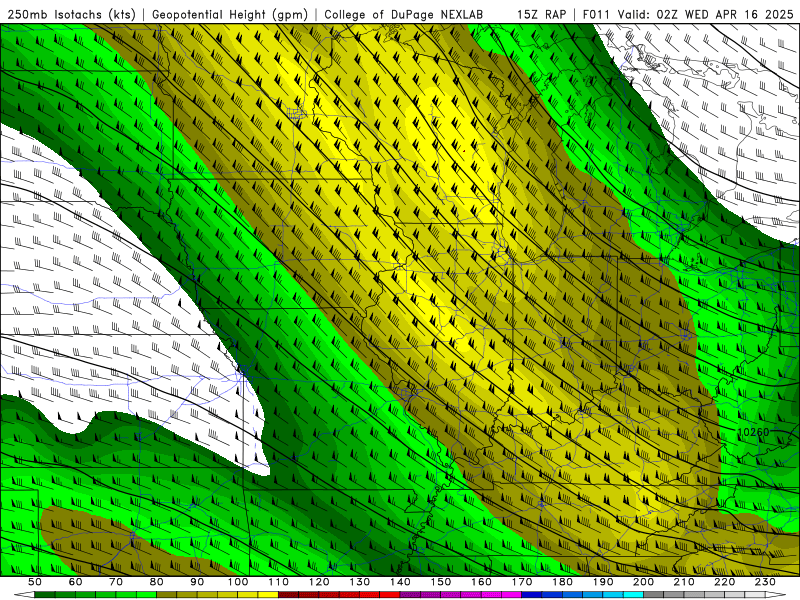Click the dark green swatch right of the 50 tick
The height and width of the screenshot is (600, 800).
tap(45, 595)
